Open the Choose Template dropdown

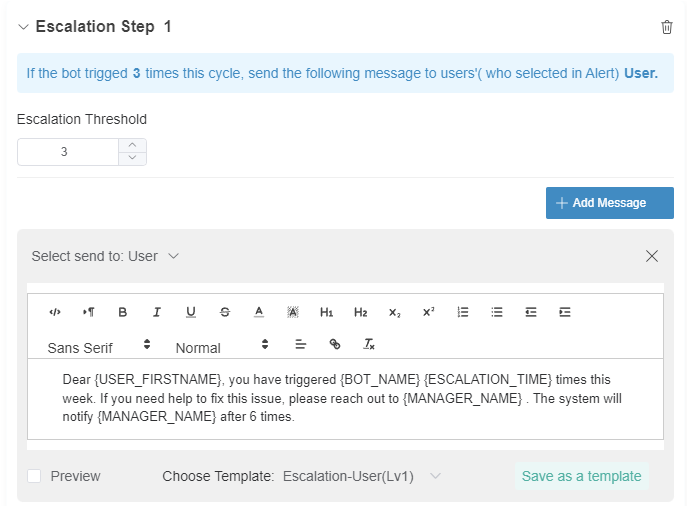click(361, 476)
